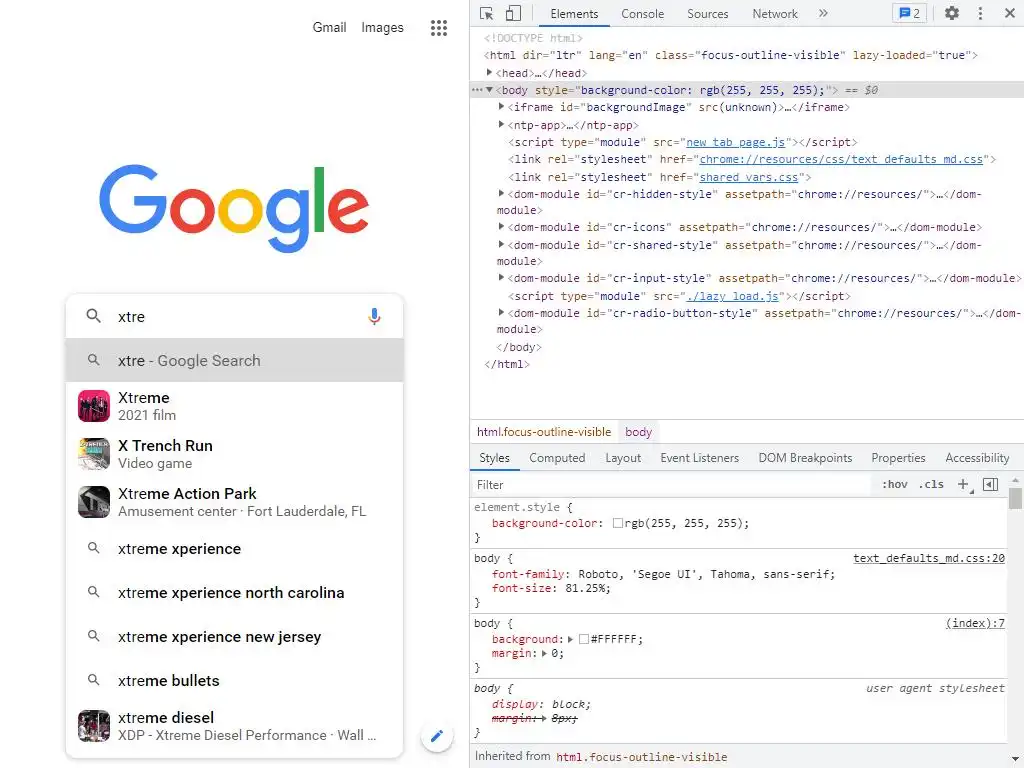This screenshot has width=1024, height=768.
Task: Click magnifier icon of xtreme xperience new jersey
Action: (94, 636)
